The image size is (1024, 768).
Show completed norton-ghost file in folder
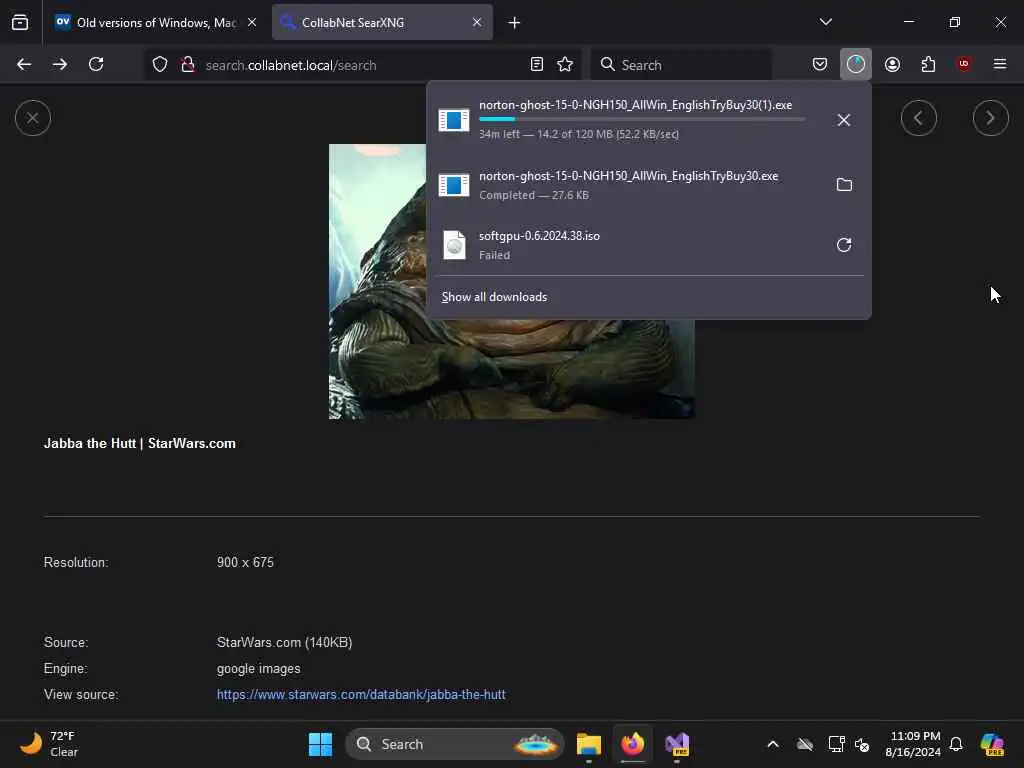point(844,185)
